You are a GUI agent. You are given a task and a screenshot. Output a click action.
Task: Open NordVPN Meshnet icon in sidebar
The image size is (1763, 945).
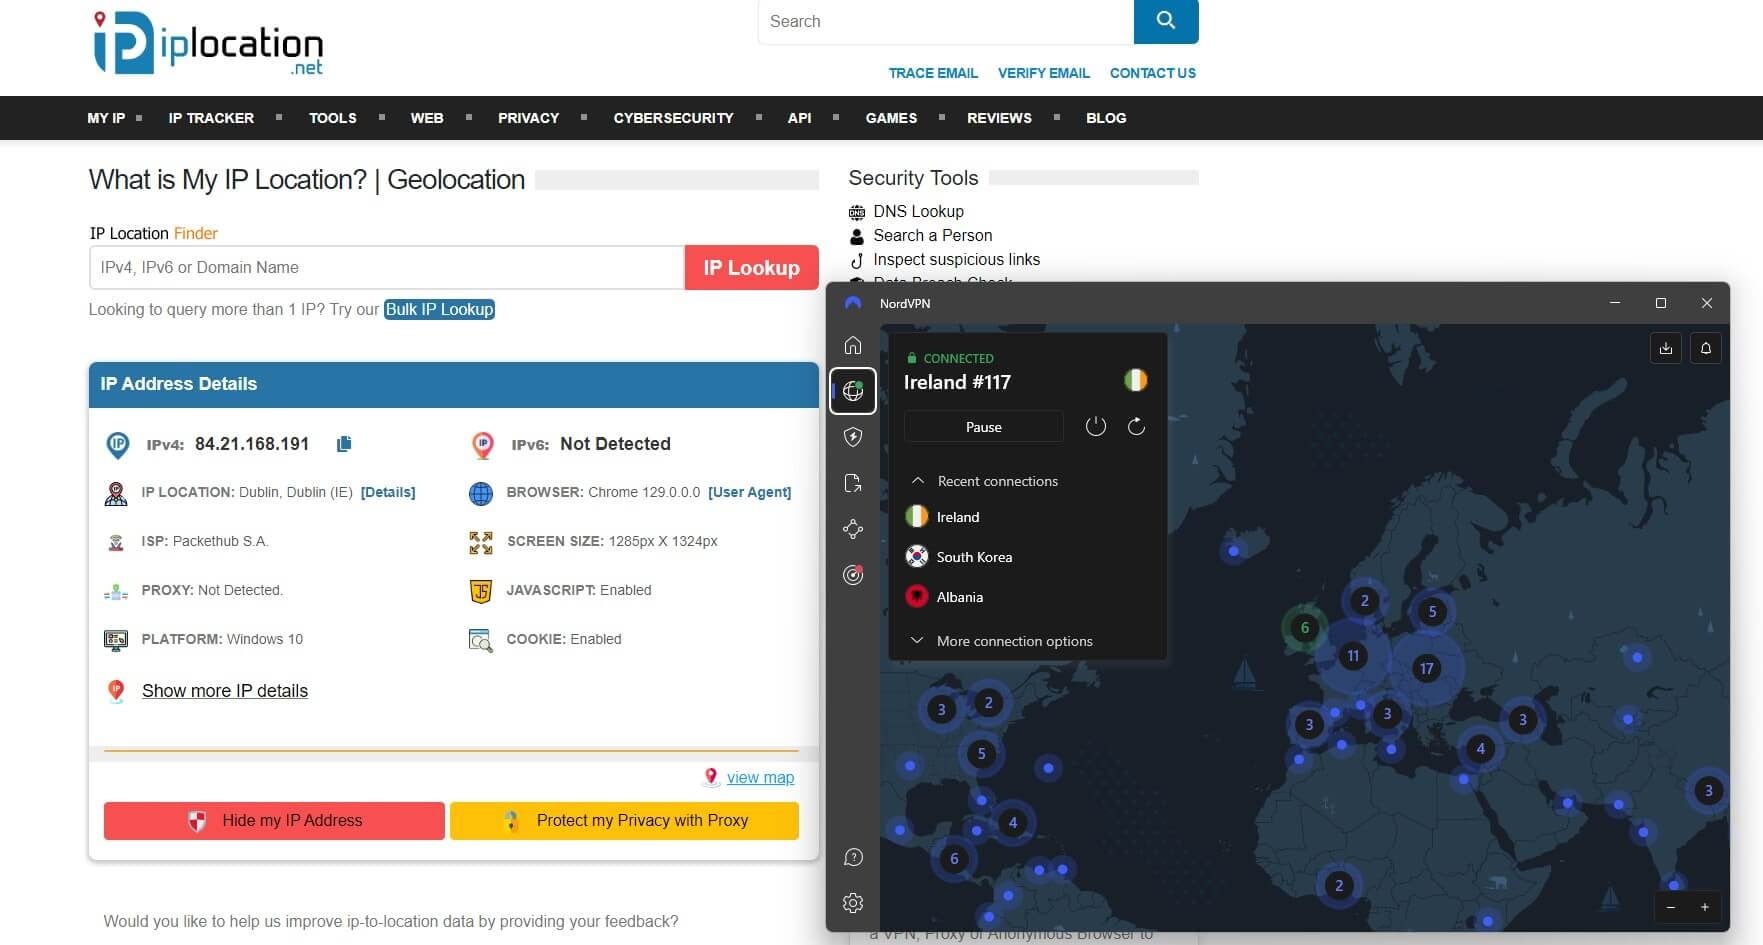(853, 529)
